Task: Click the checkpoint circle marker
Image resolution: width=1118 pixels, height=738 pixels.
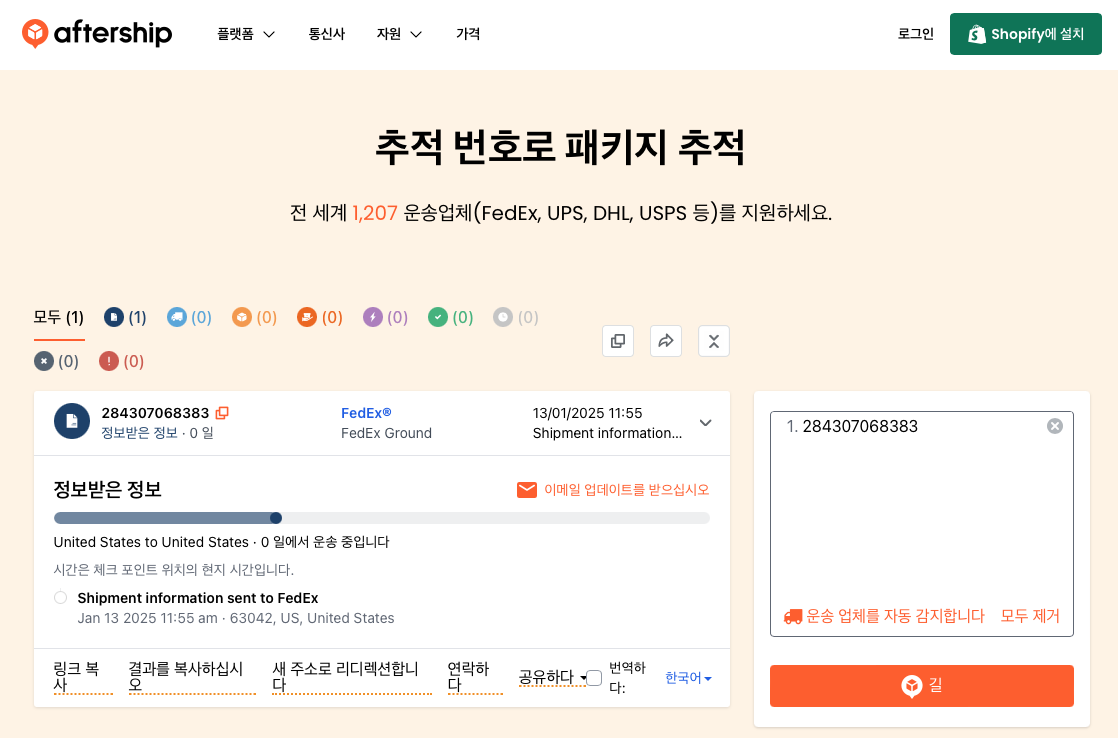Action: 61,598
